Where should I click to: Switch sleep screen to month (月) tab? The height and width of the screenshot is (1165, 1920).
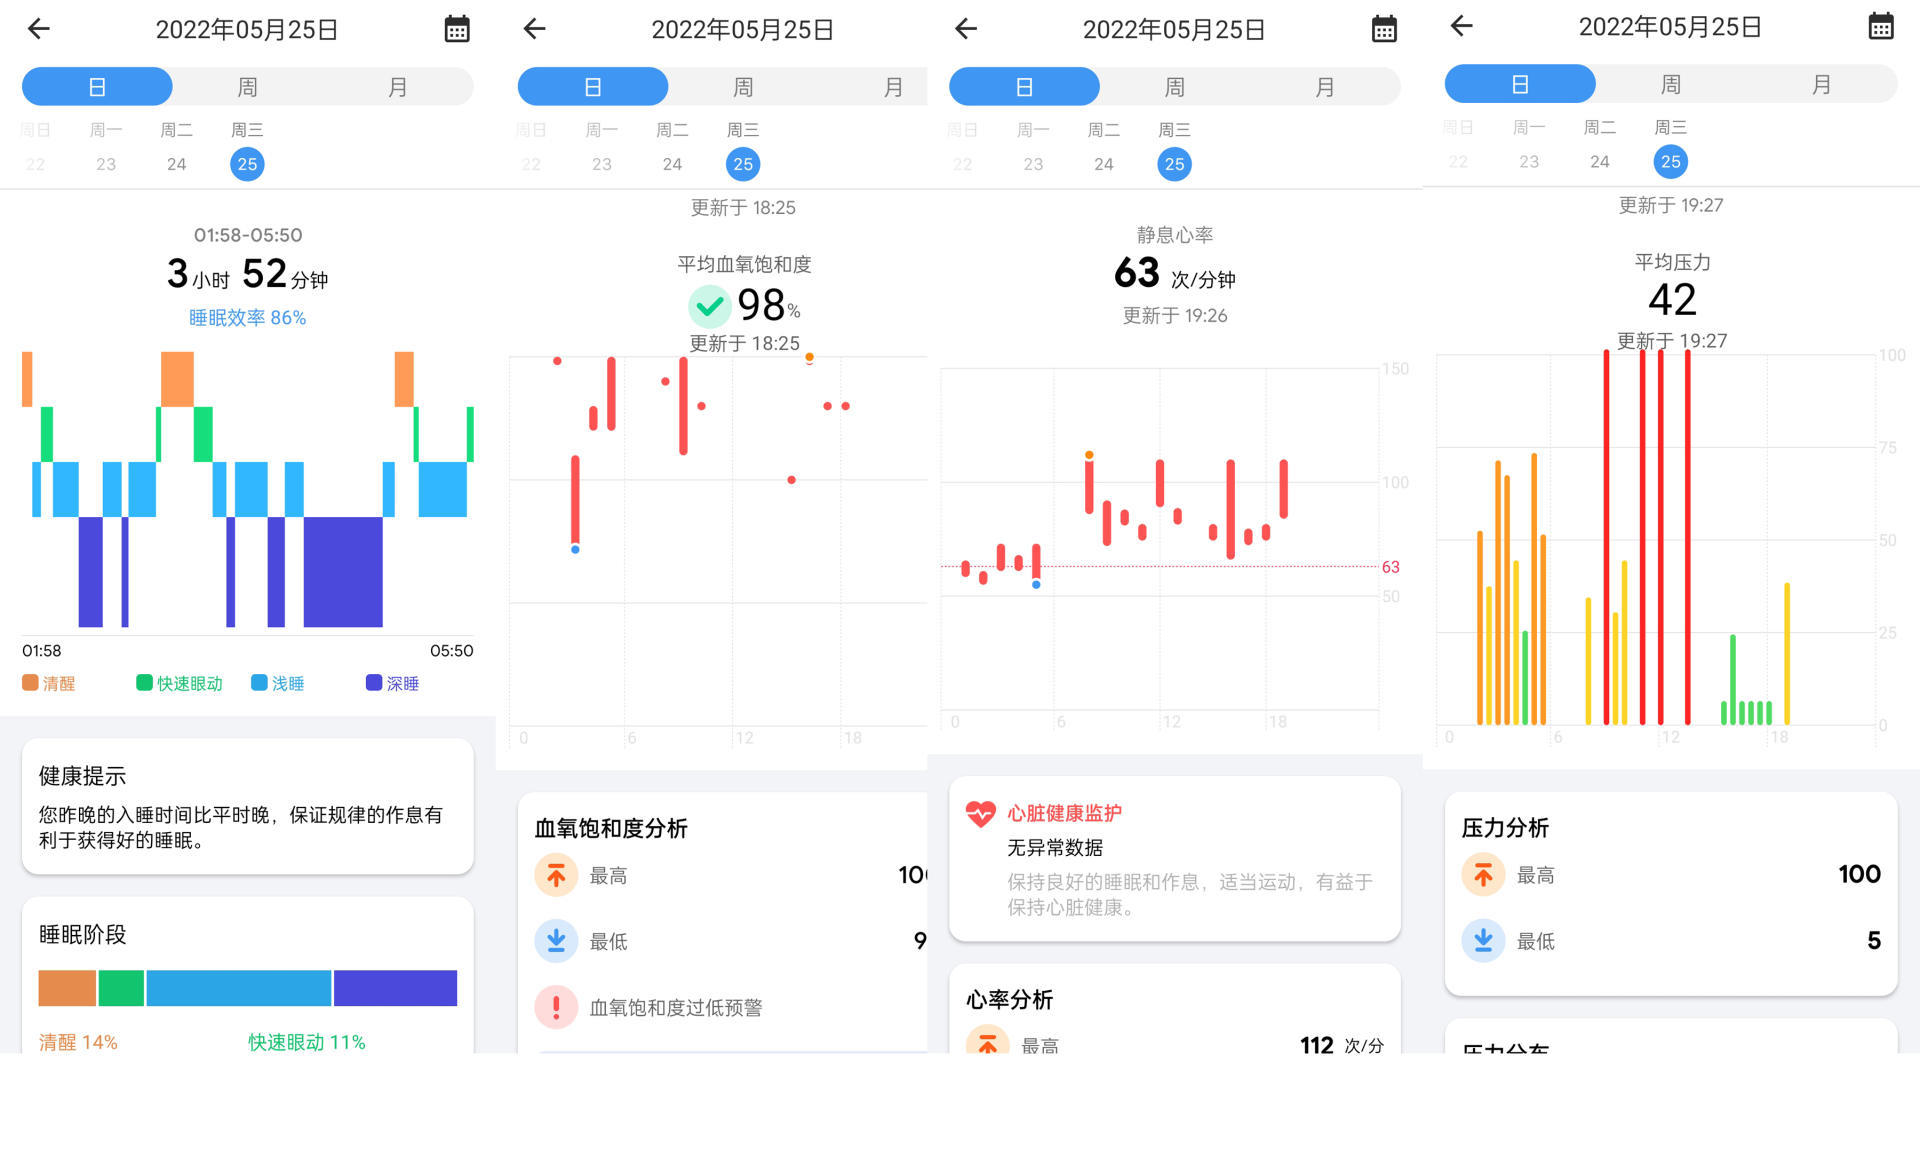(397, 87)
